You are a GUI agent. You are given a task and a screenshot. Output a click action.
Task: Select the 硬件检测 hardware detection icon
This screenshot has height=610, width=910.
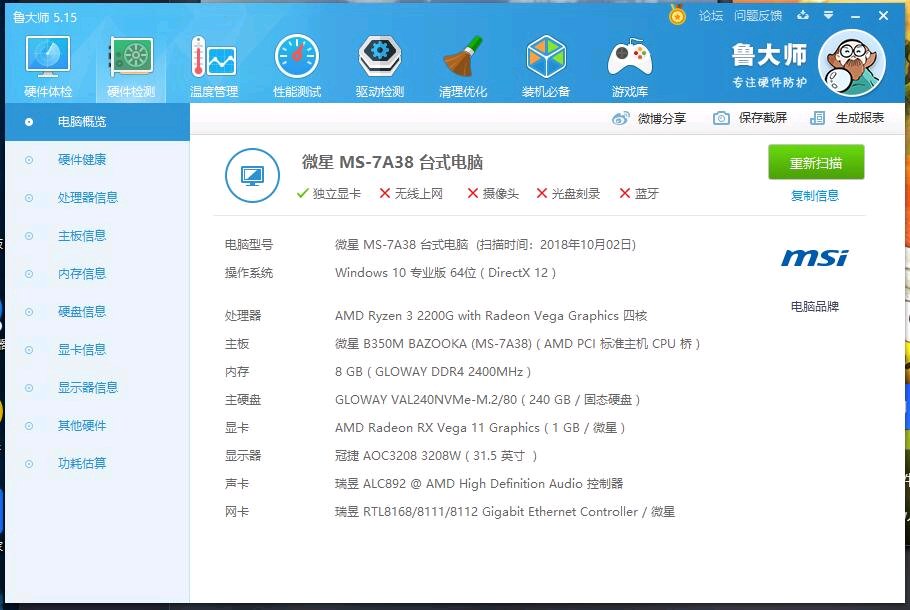[131, 67]
